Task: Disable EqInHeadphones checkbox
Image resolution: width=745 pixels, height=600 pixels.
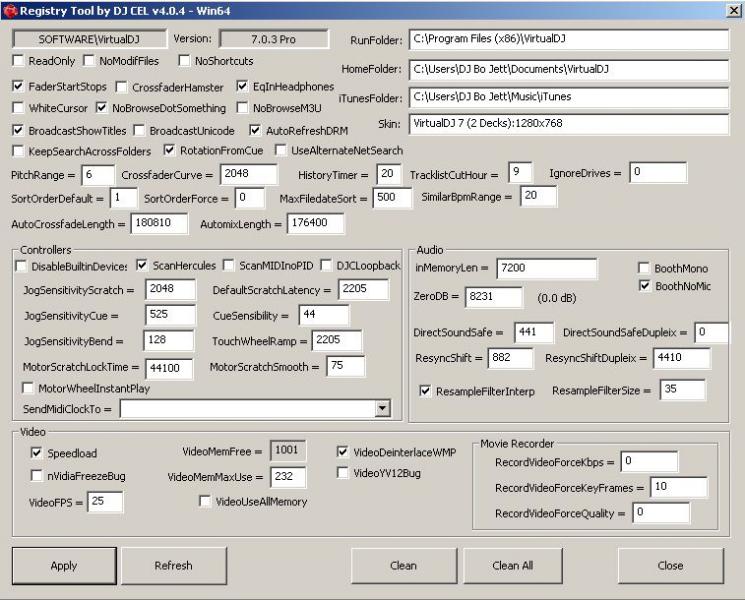Action: (x=242, y=86)
